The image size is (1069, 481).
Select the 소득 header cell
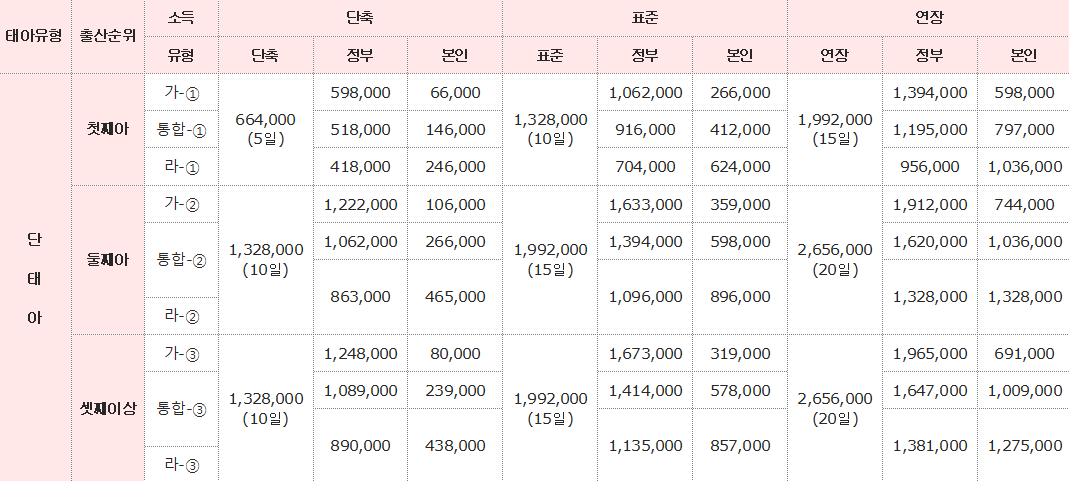(x=181, y=18)
